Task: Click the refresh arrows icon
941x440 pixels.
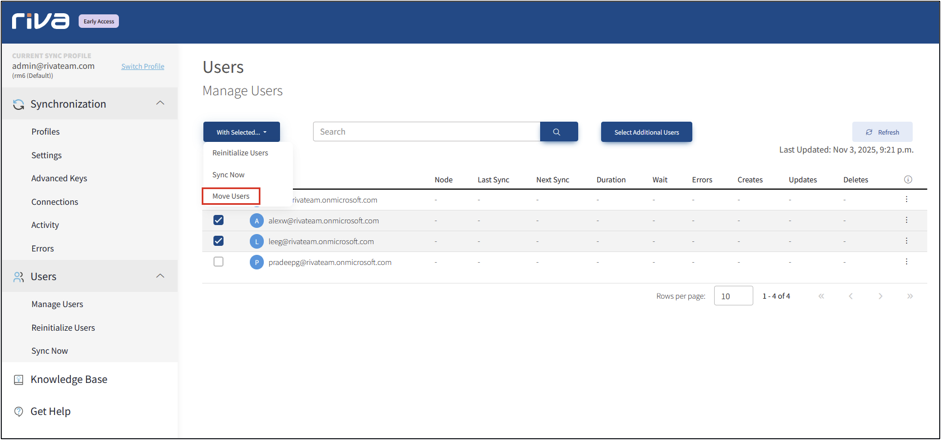Action: 868,132
